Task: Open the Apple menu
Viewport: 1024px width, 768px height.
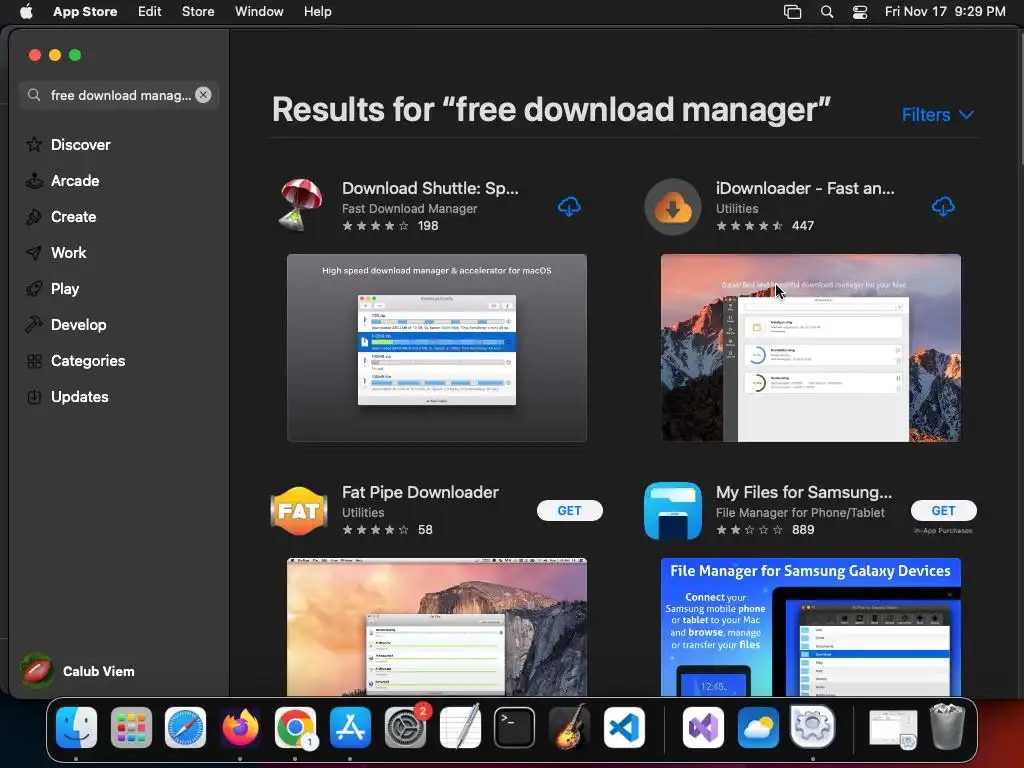Action: [26, 12]
